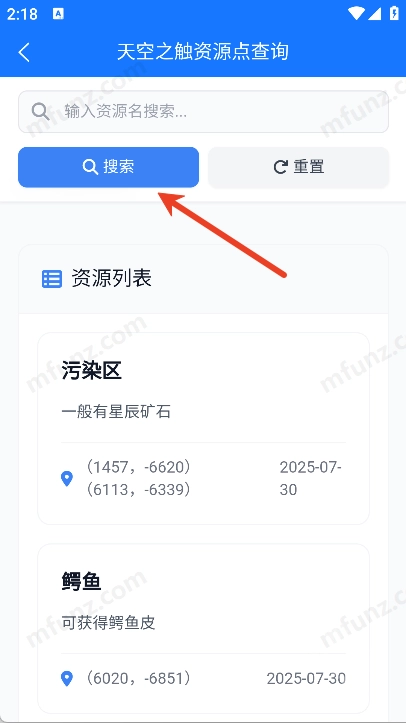Click the battery icon in status bar

pos(394,13)
